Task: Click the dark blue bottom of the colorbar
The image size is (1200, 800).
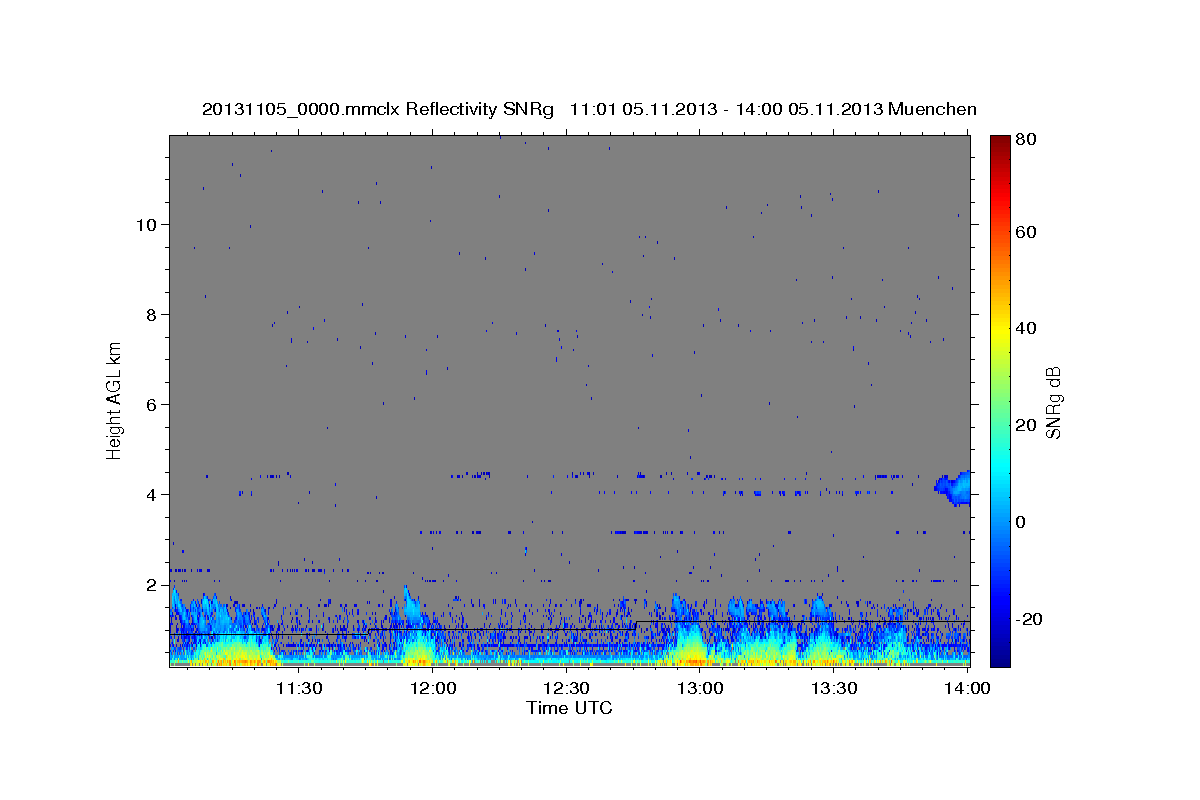Action: (999, 655)
